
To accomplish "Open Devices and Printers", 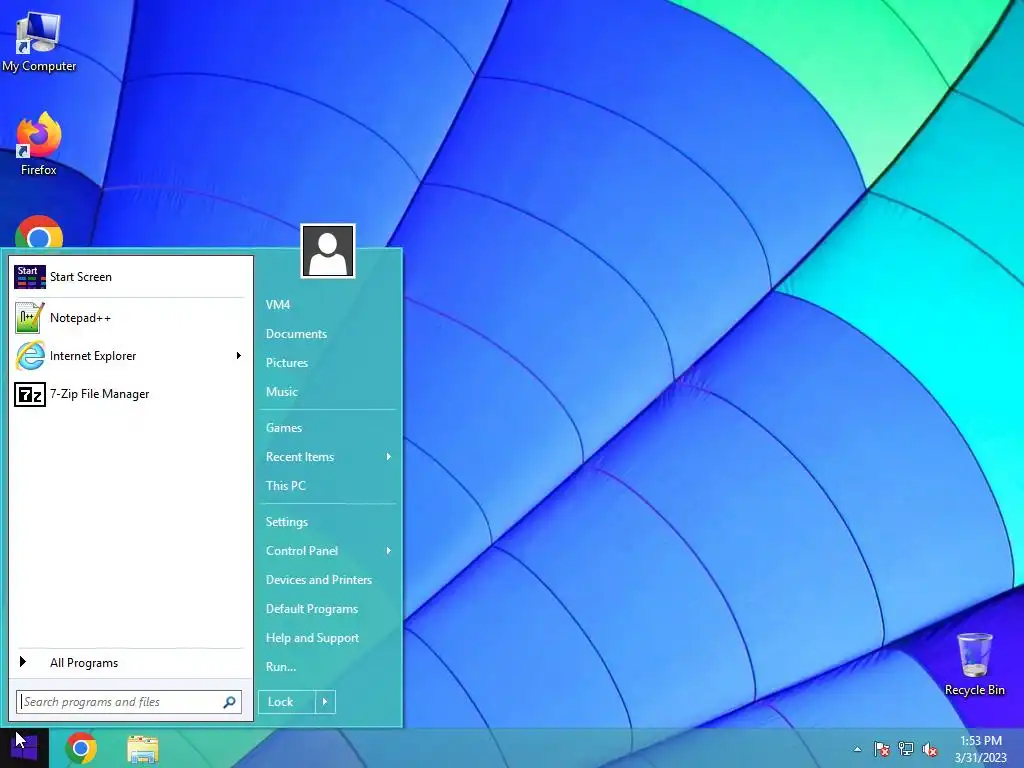I will [328, 580].
